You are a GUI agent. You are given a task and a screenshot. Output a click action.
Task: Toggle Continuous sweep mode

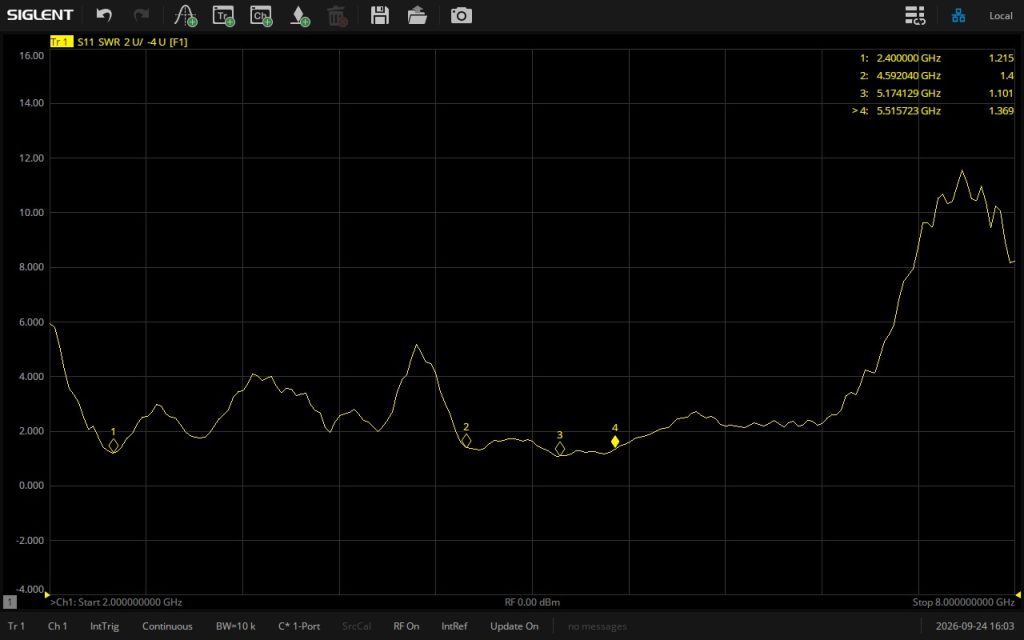167,626
